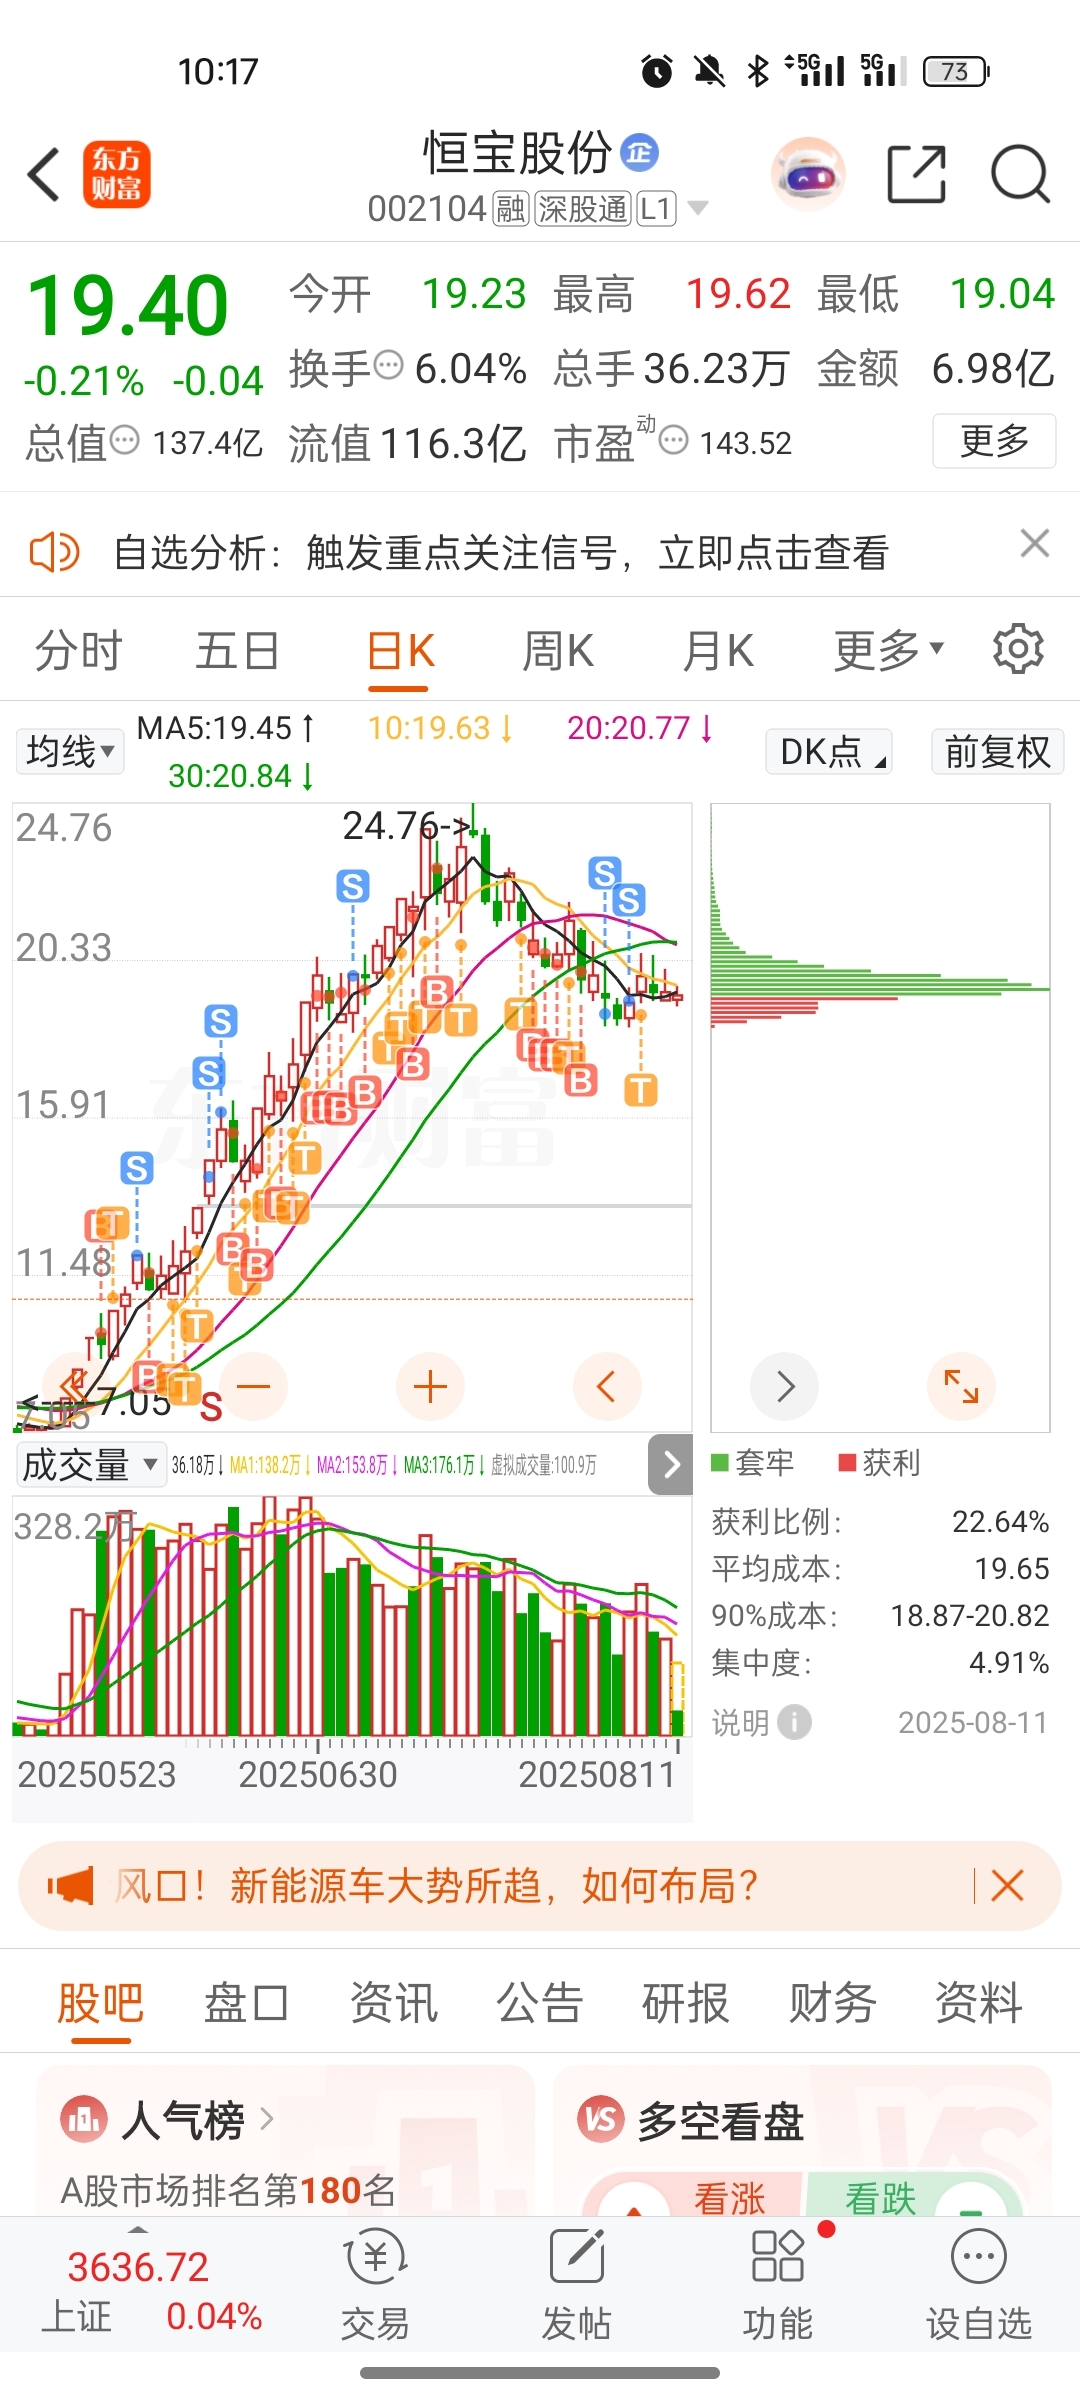Tap the 24.76 high price marker
Image resolution: width=1080 pixels, height=2400 pixels.
click(x=406, y=825)
